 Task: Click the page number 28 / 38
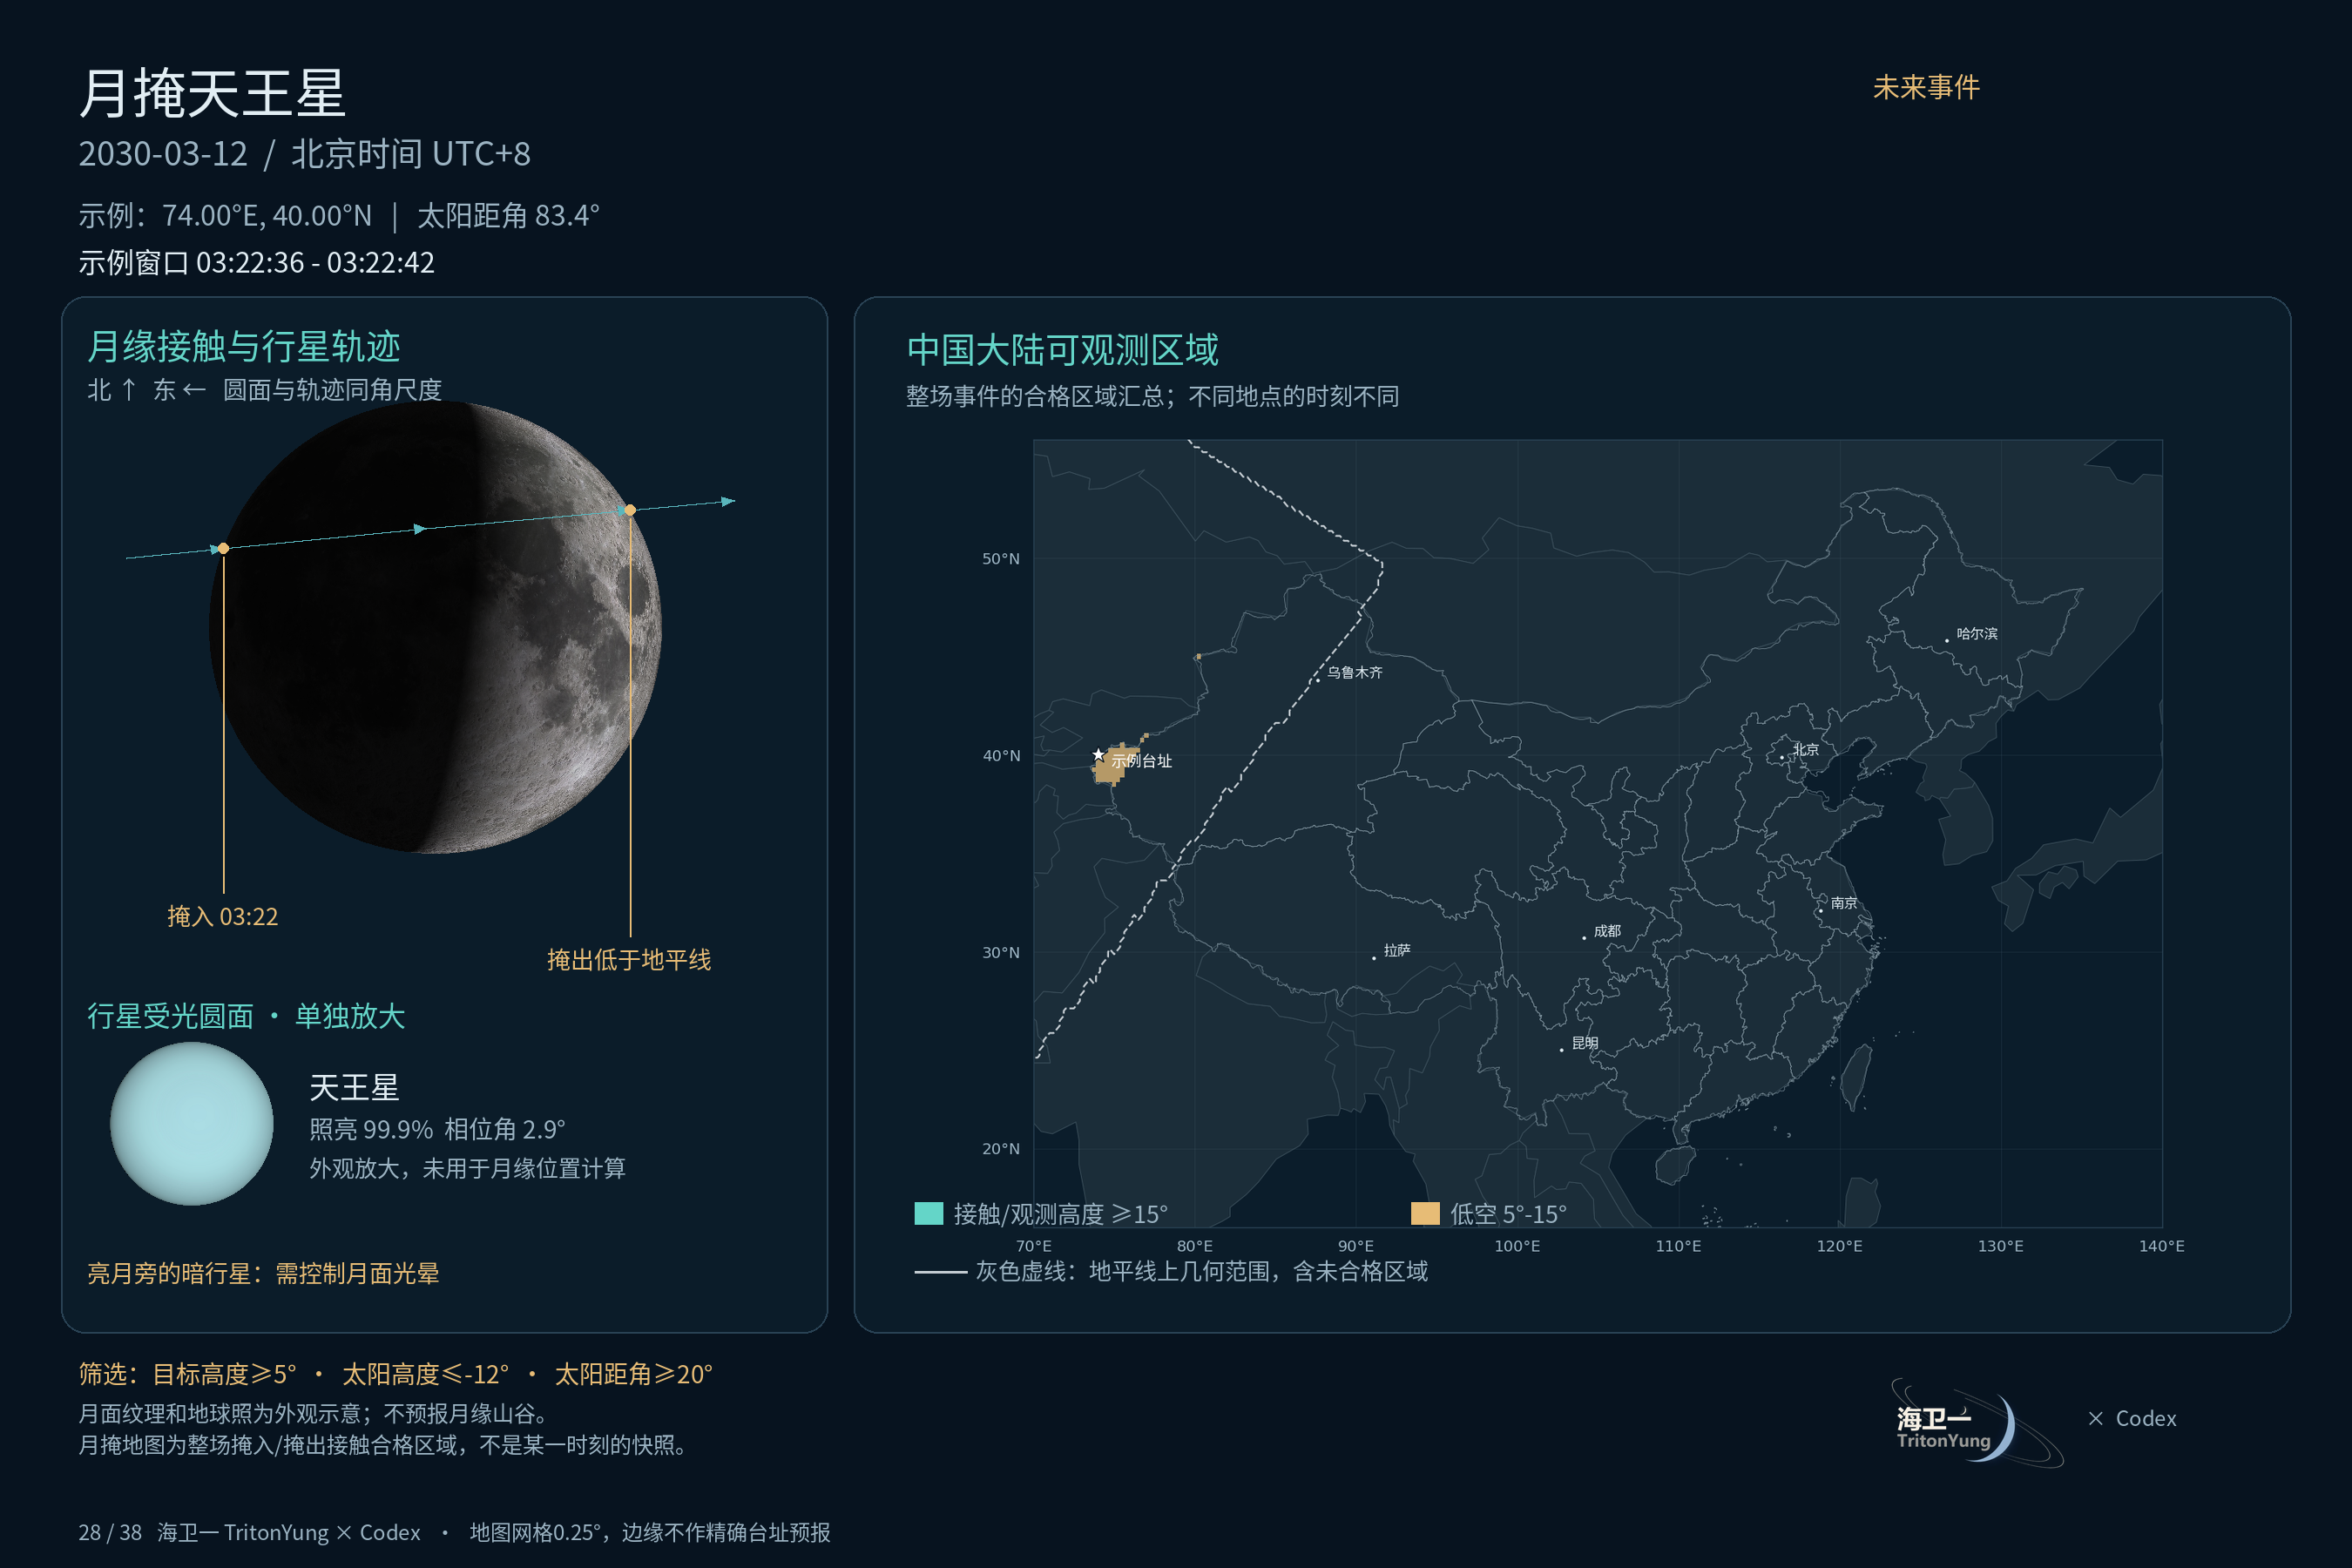pos(110,1532)
